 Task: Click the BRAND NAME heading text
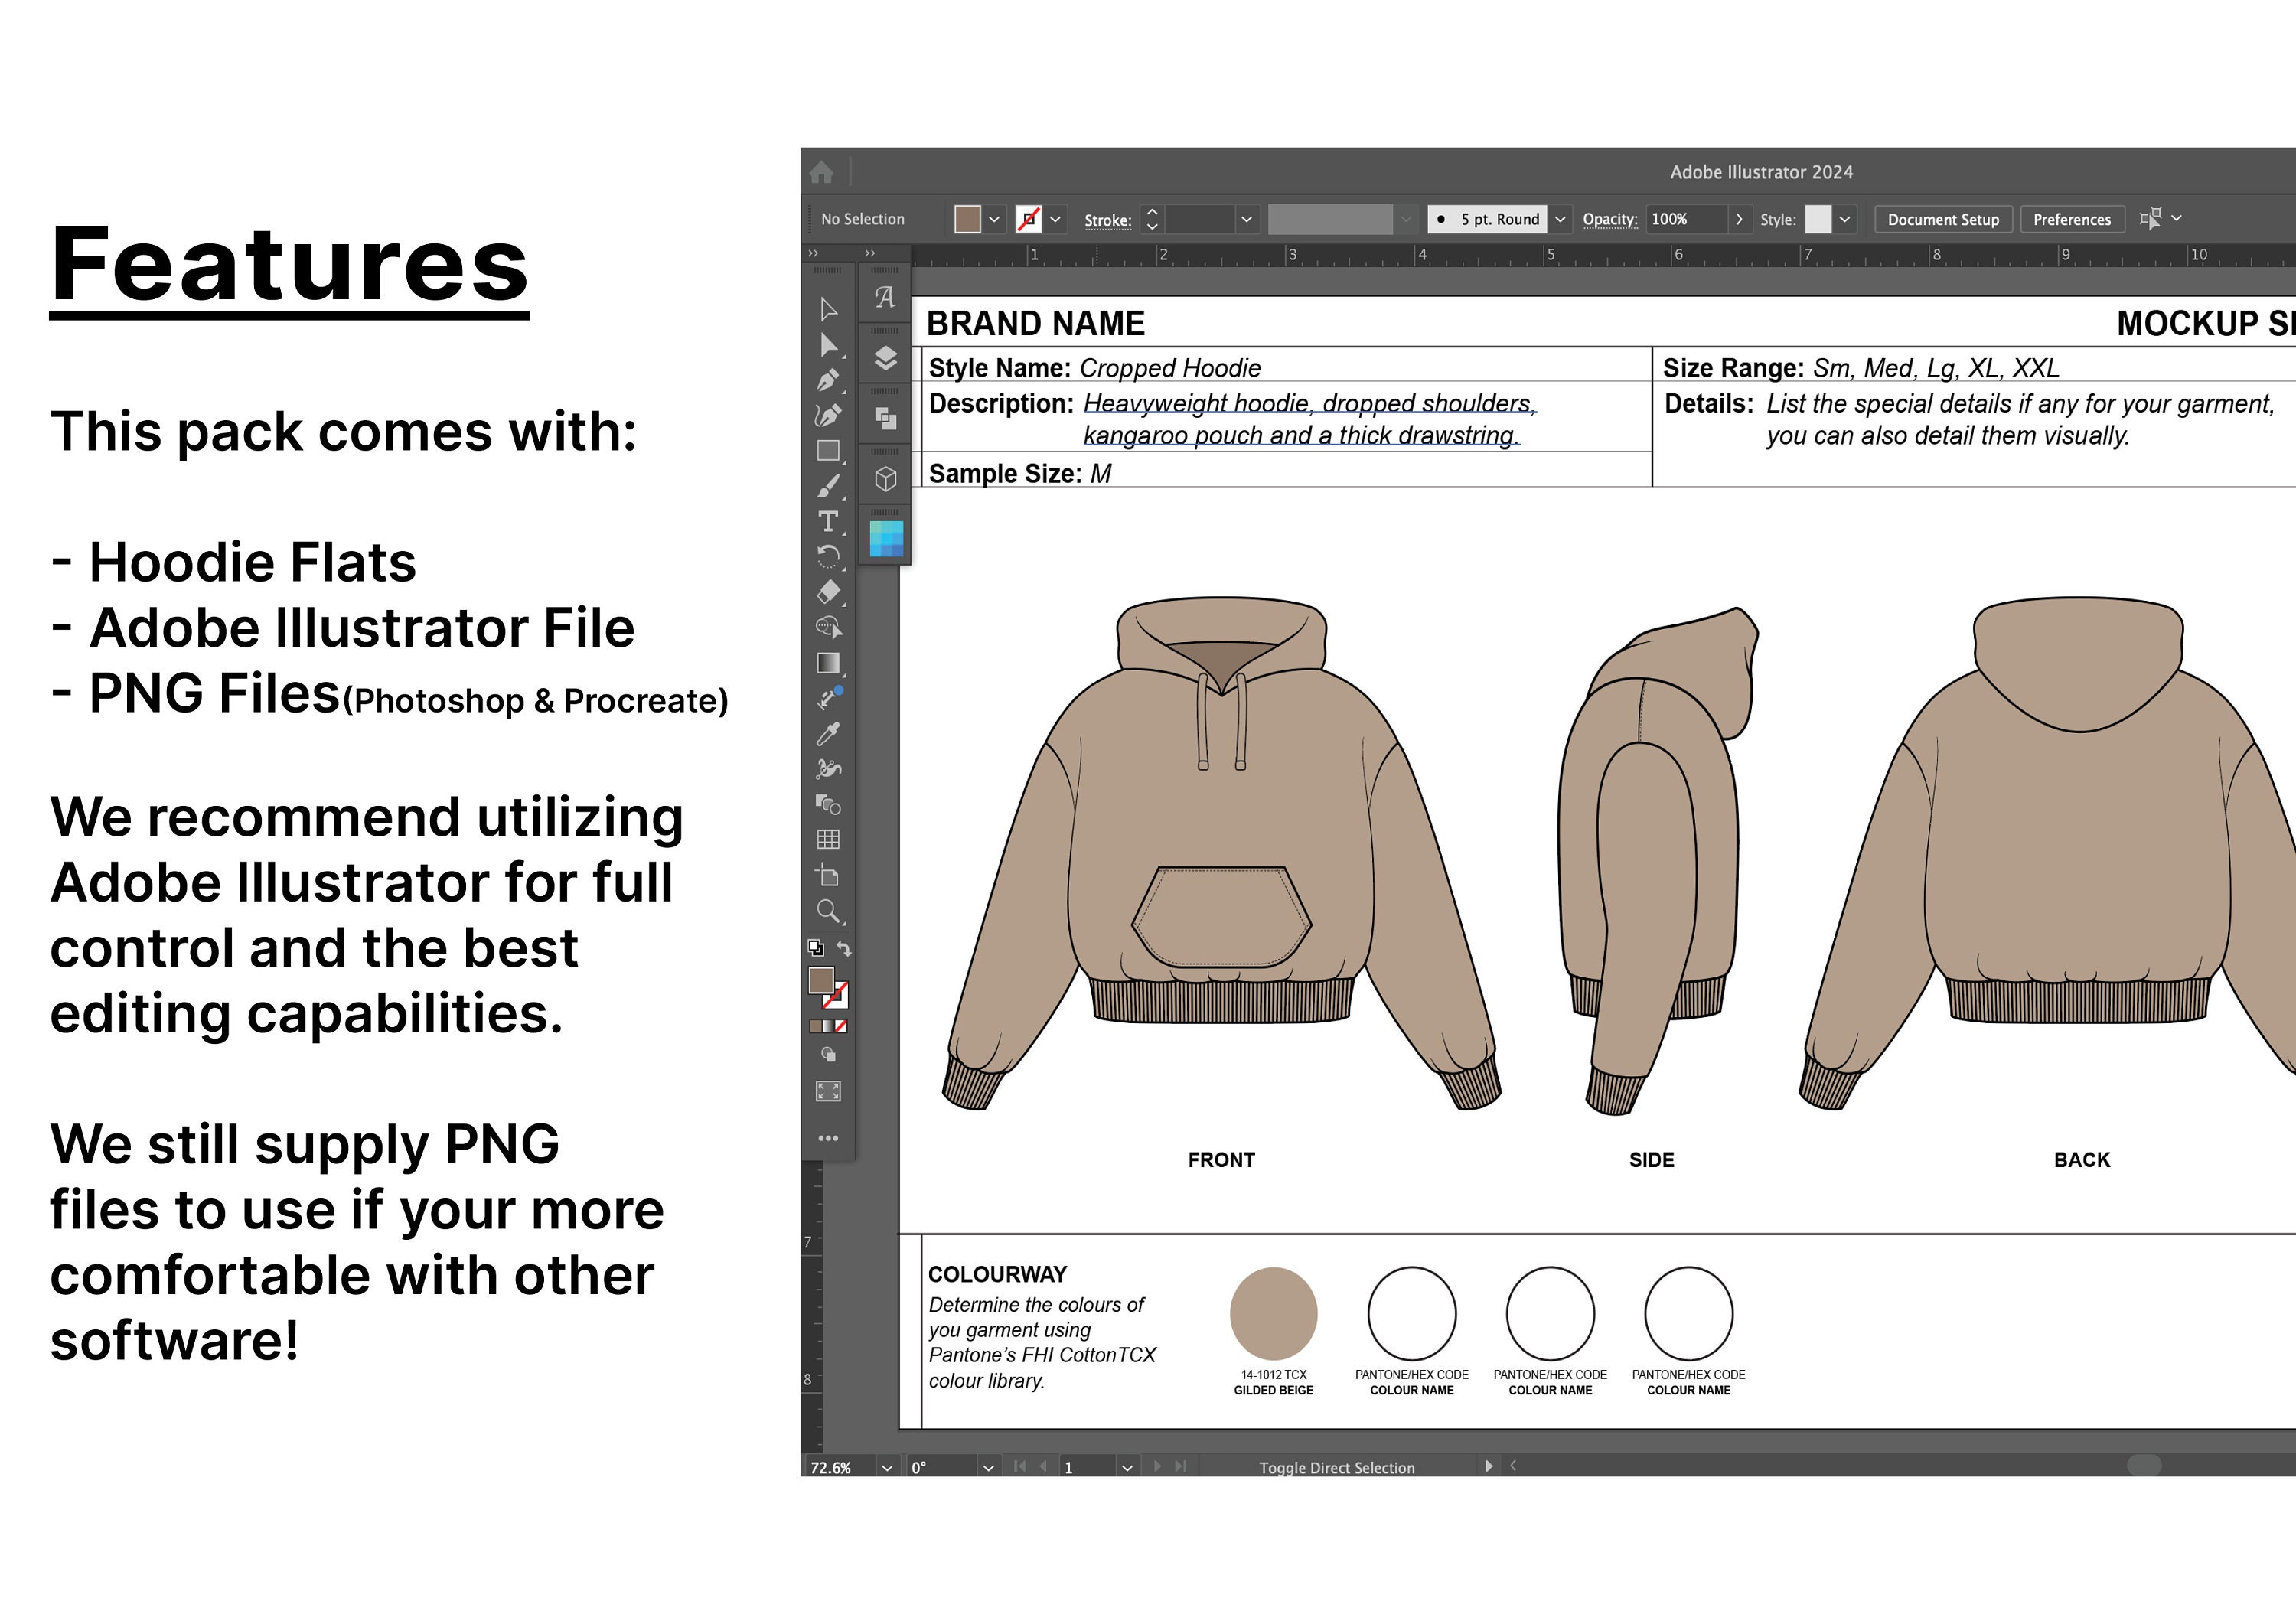click(1035, 324)
